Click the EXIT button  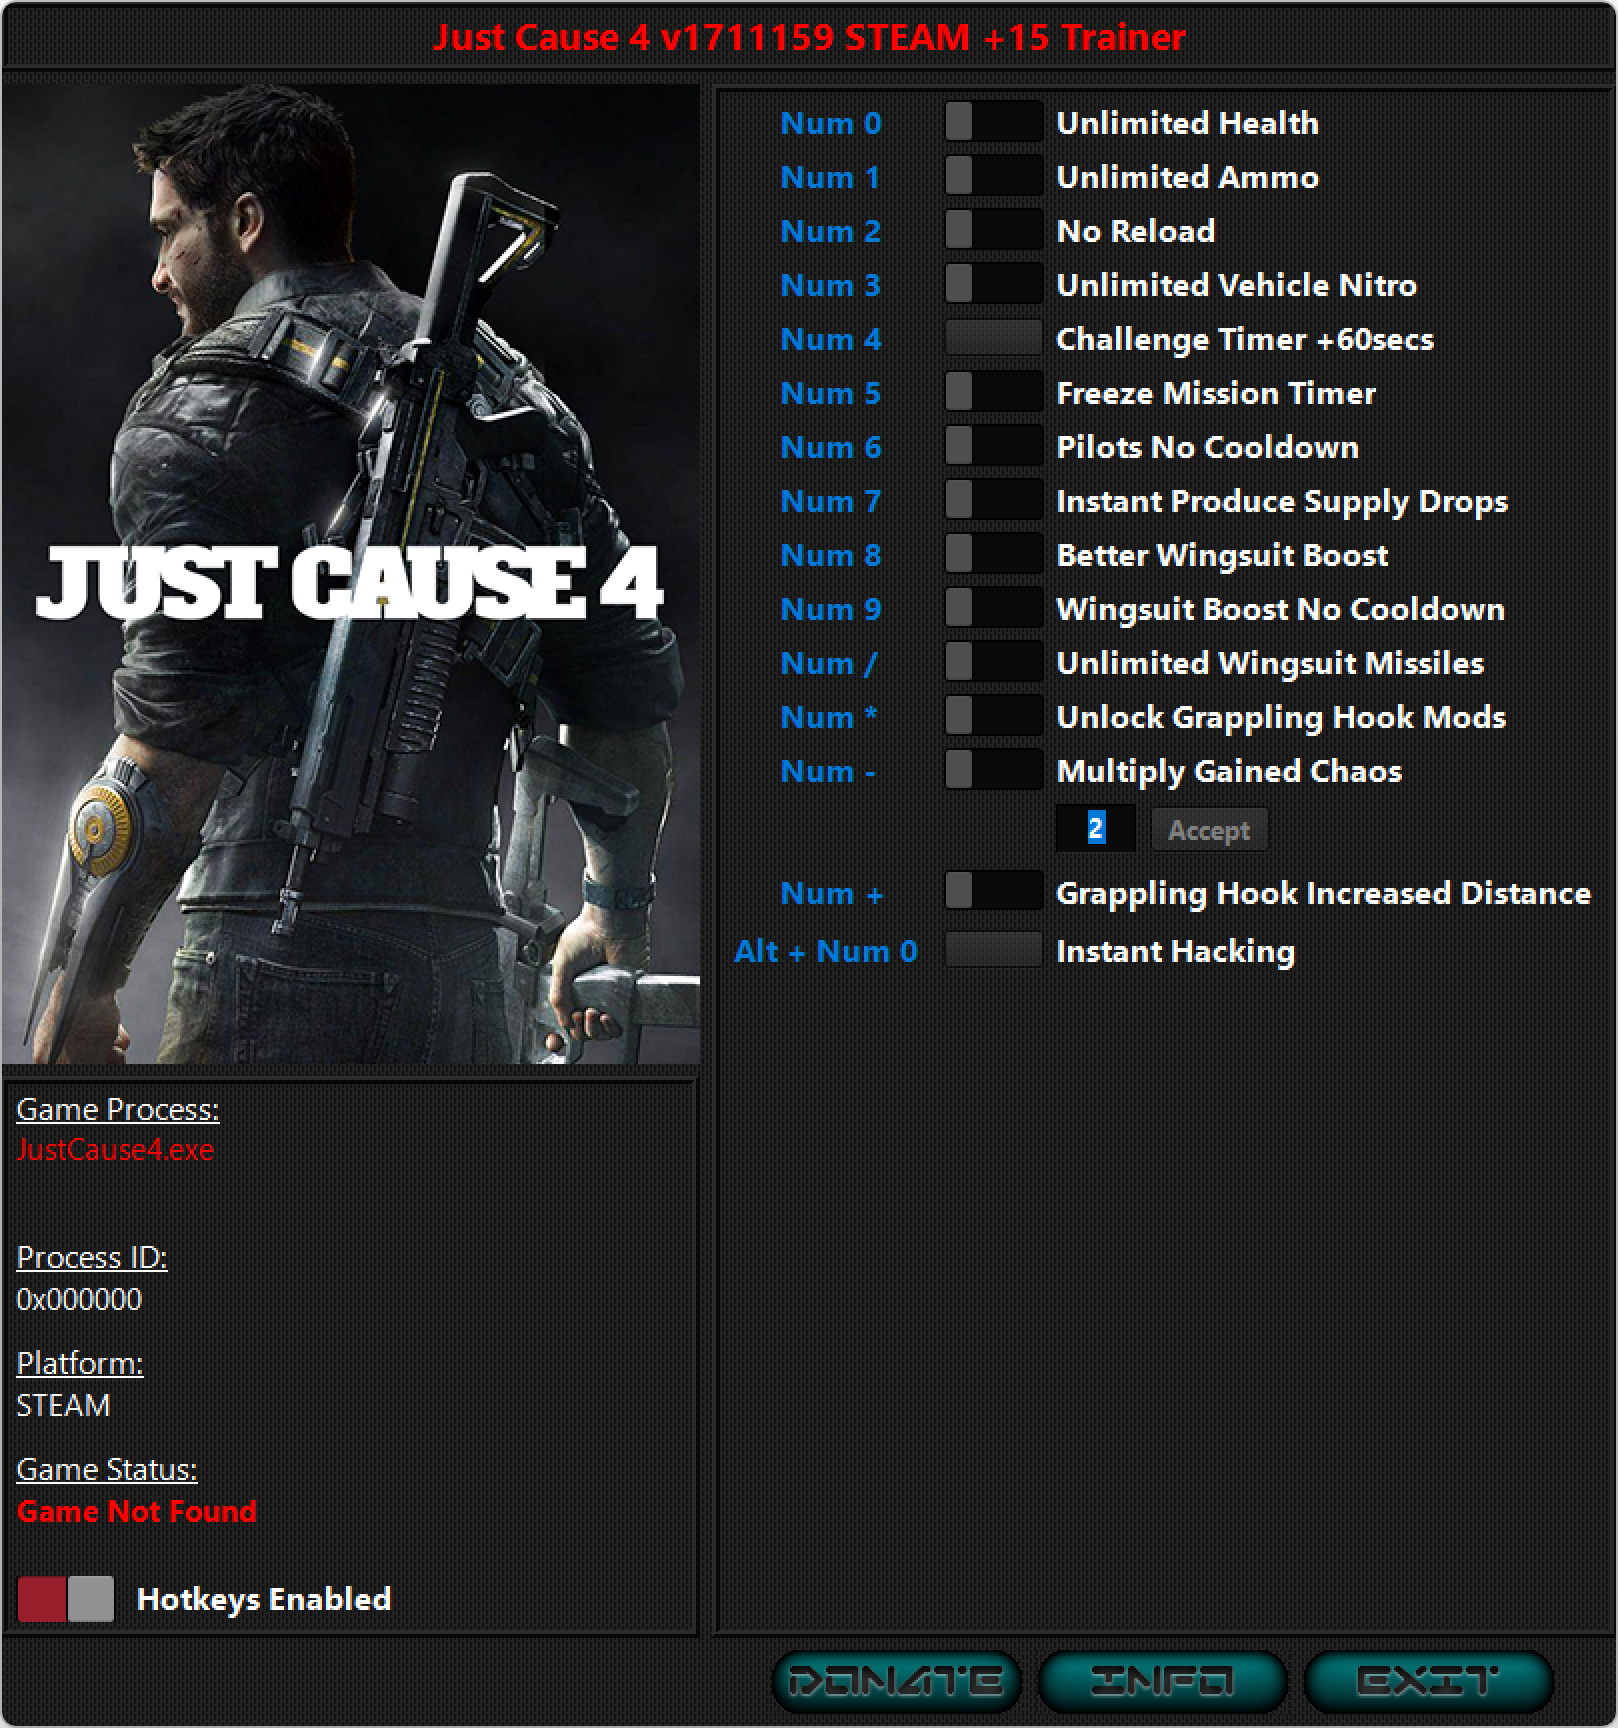pos(1428,1681)
